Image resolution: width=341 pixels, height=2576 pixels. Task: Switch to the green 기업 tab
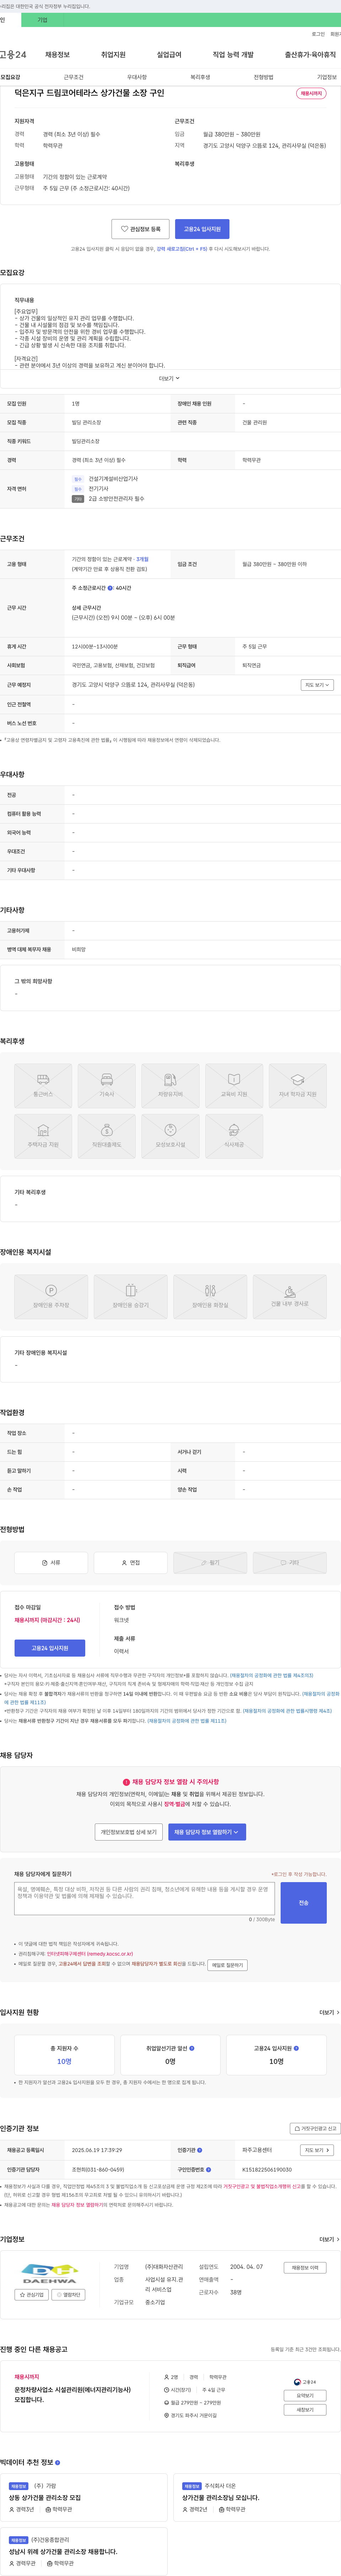(x=42, y=20)
